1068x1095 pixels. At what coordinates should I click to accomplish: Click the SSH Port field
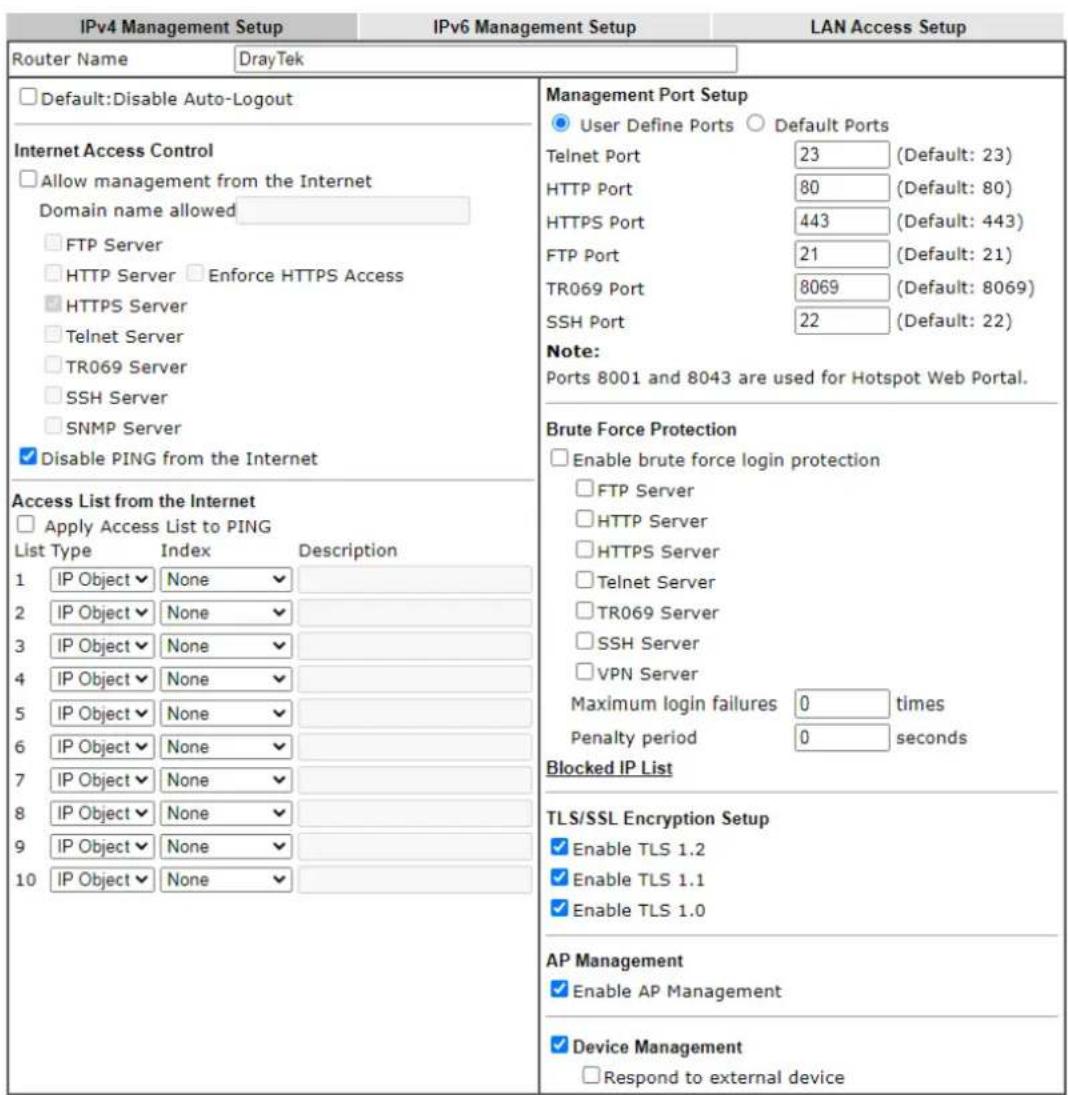pyautogui.click(x=842, y=321)
